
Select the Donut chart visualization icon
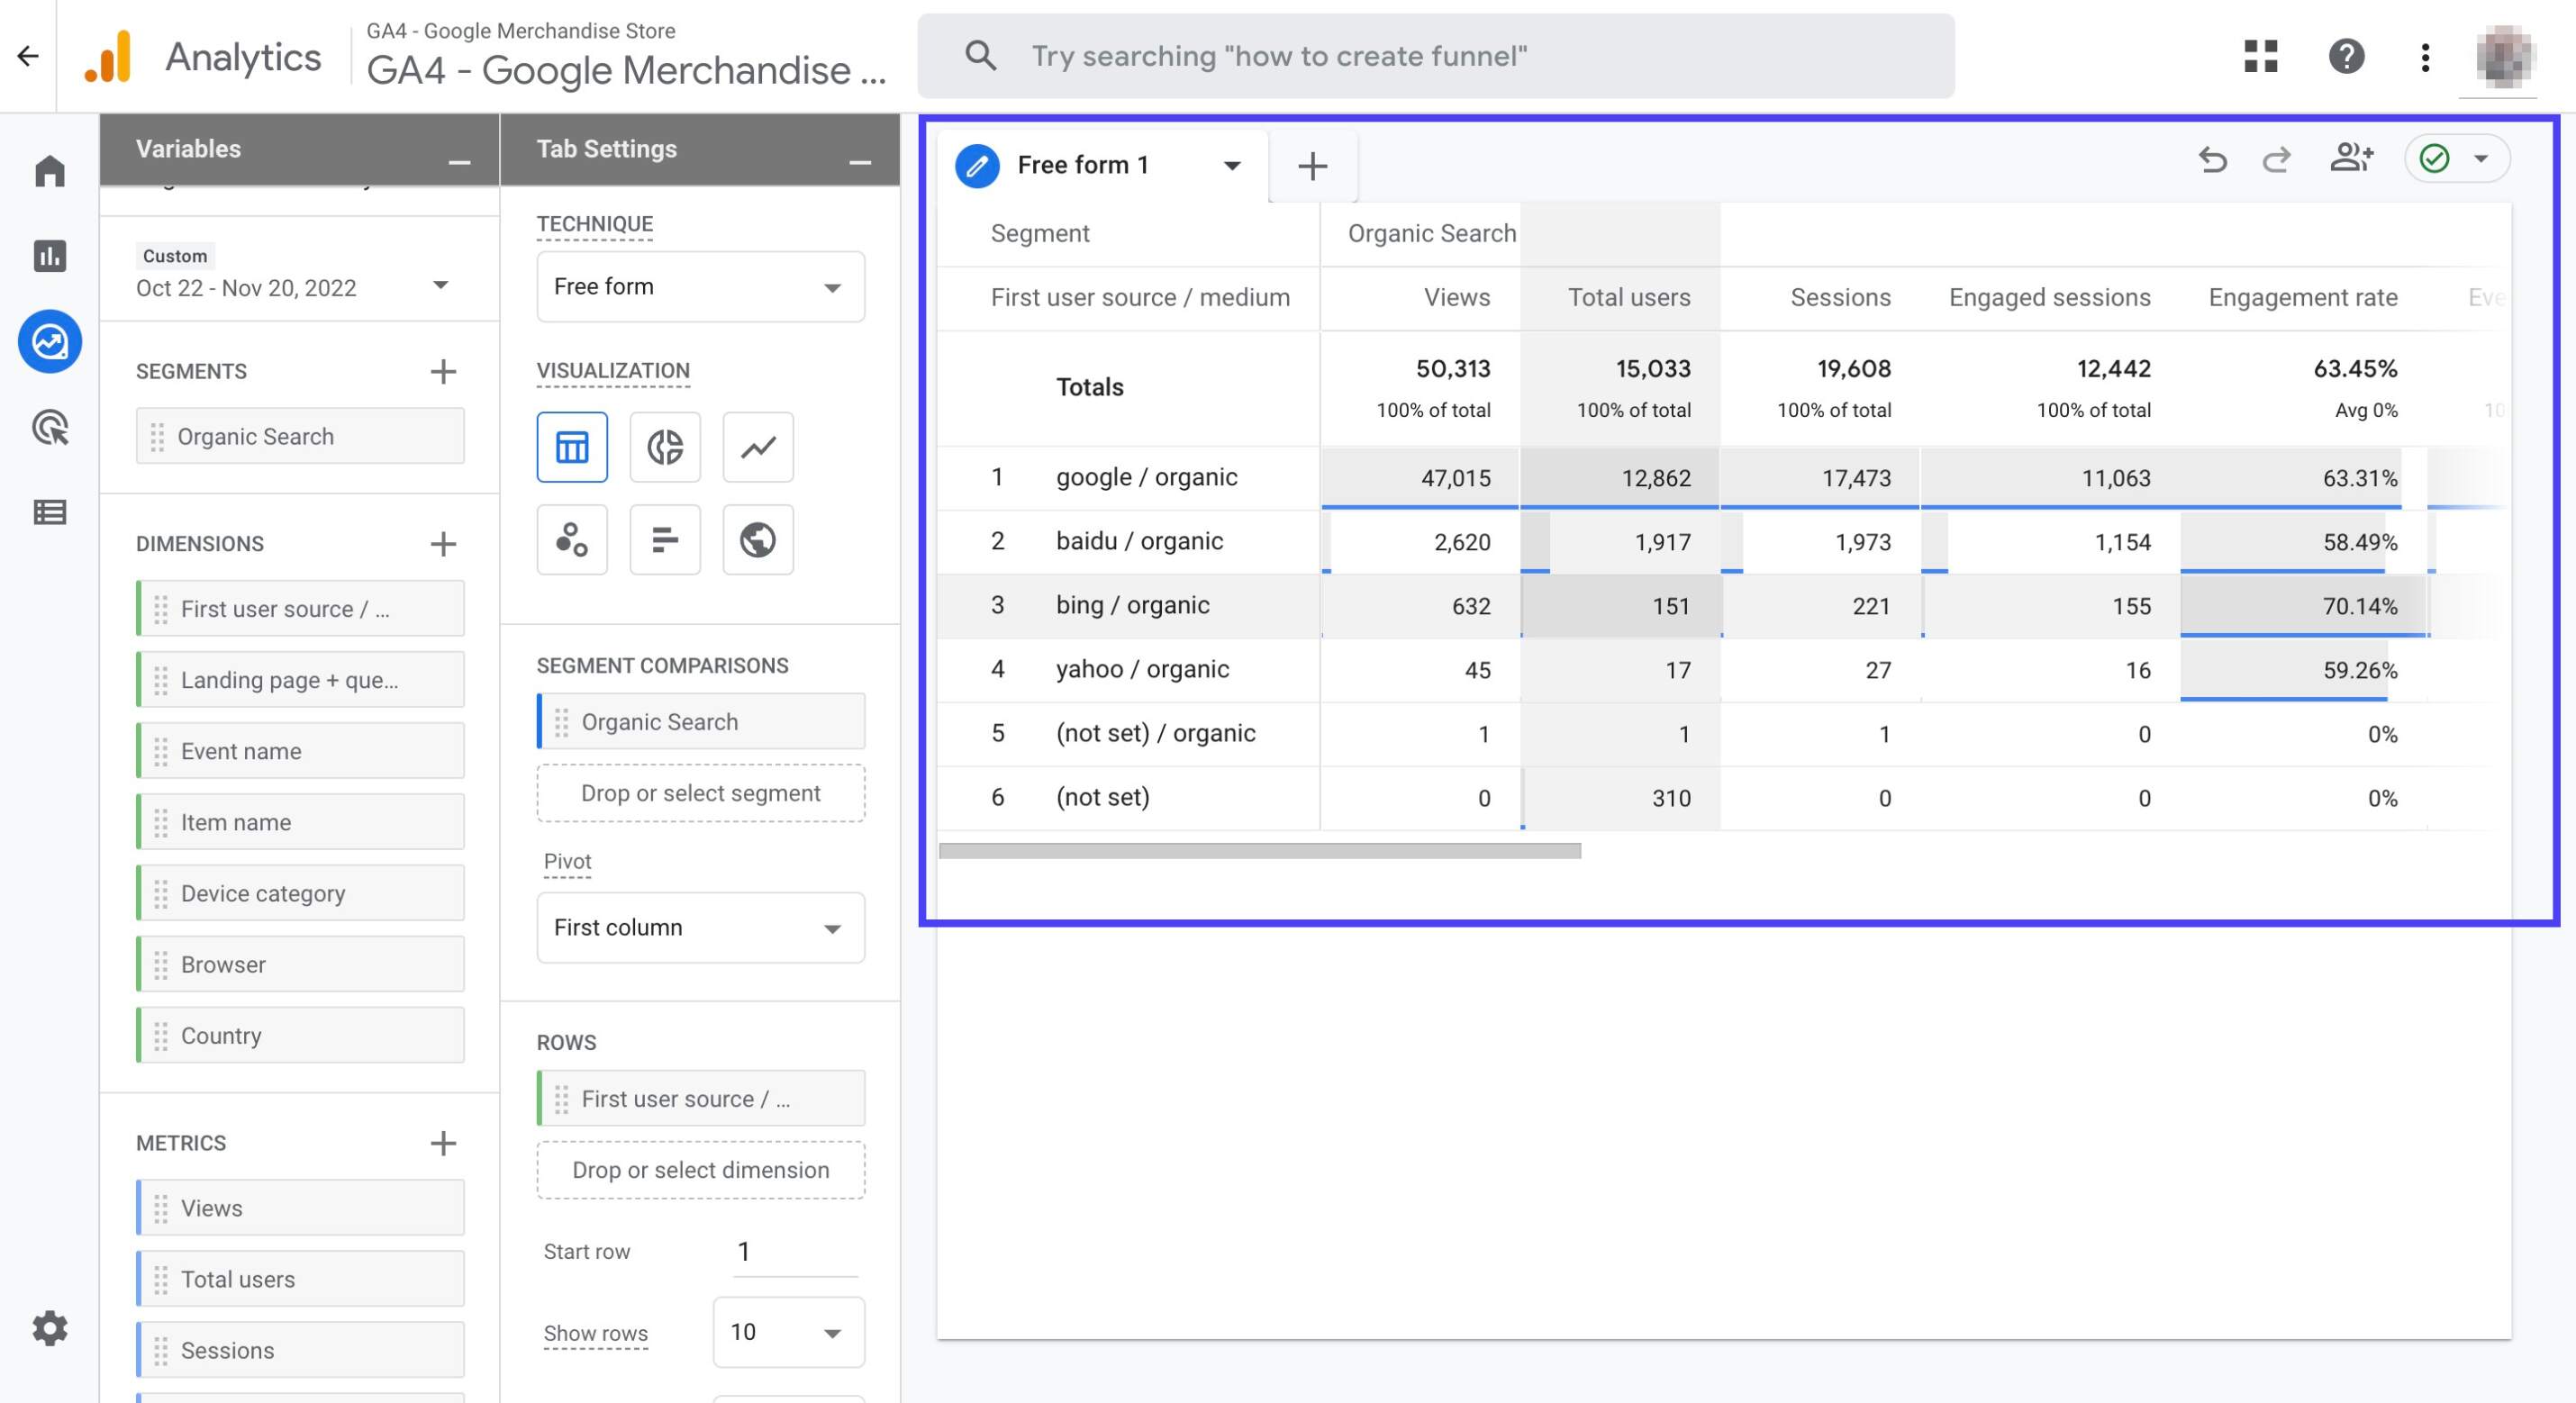tap(665, 447)
